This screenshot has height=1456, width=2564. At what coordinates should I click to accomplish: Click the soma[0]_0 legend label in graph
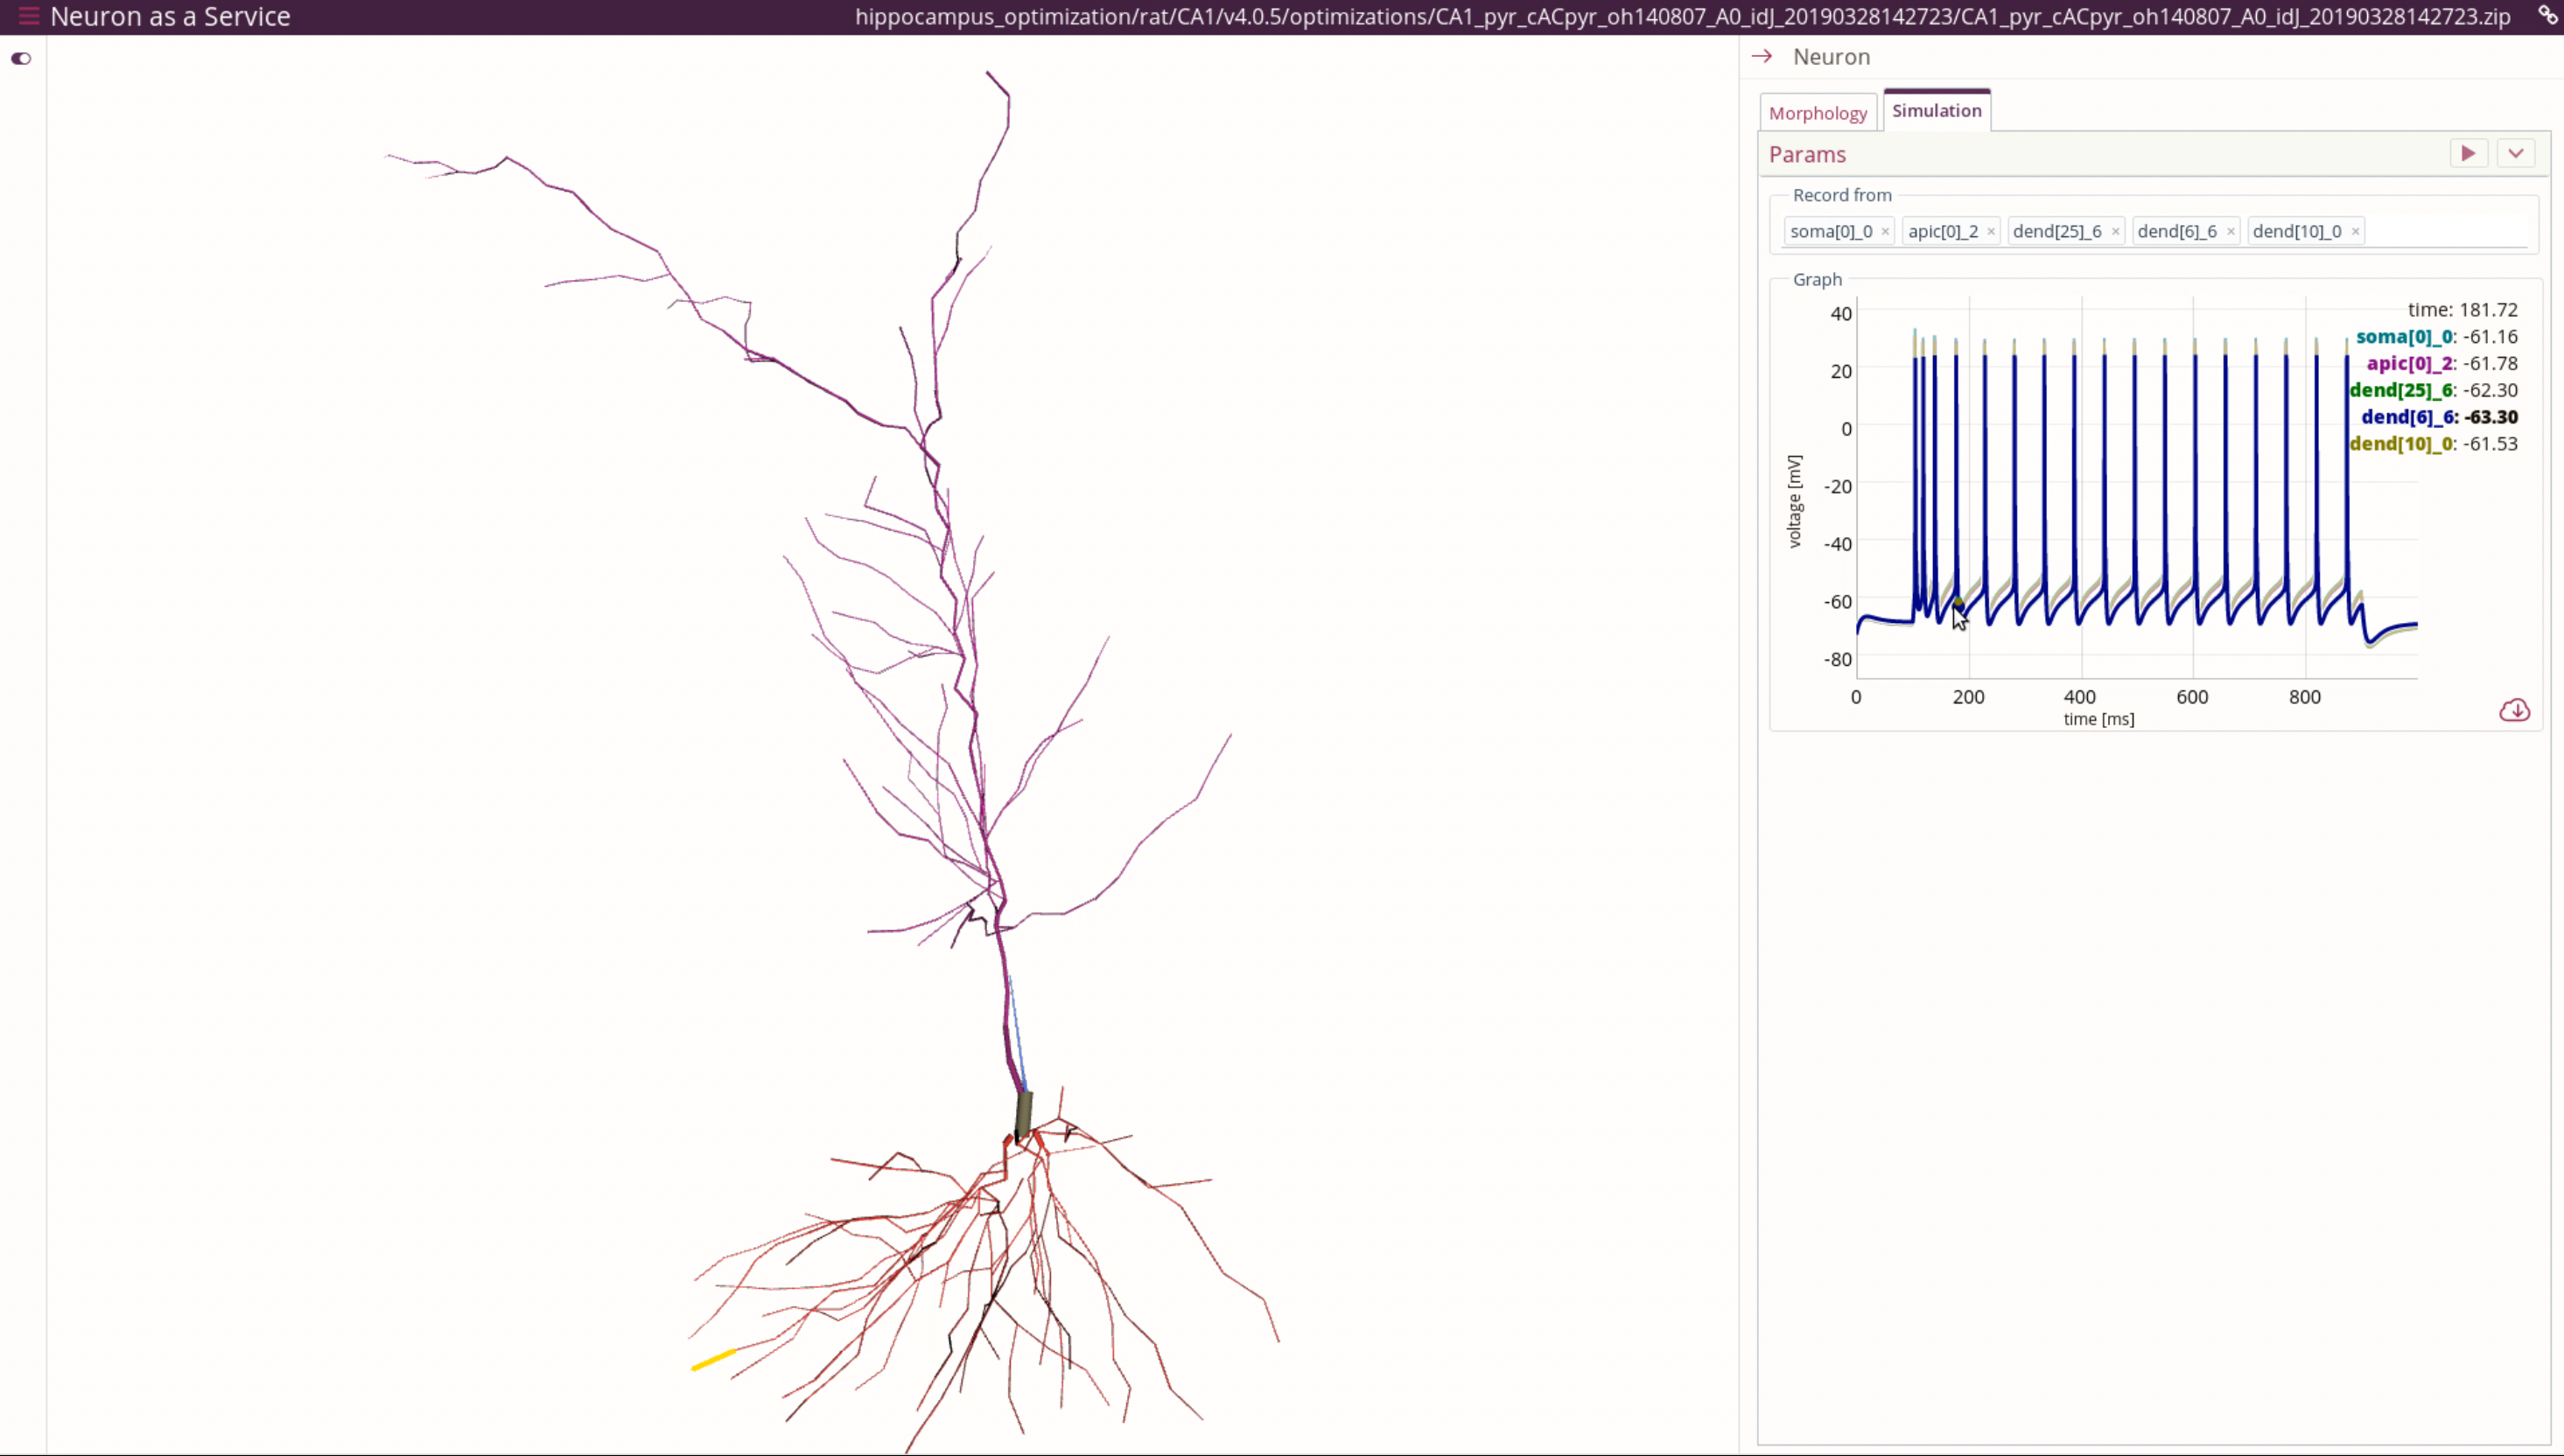pos(2403,337)
